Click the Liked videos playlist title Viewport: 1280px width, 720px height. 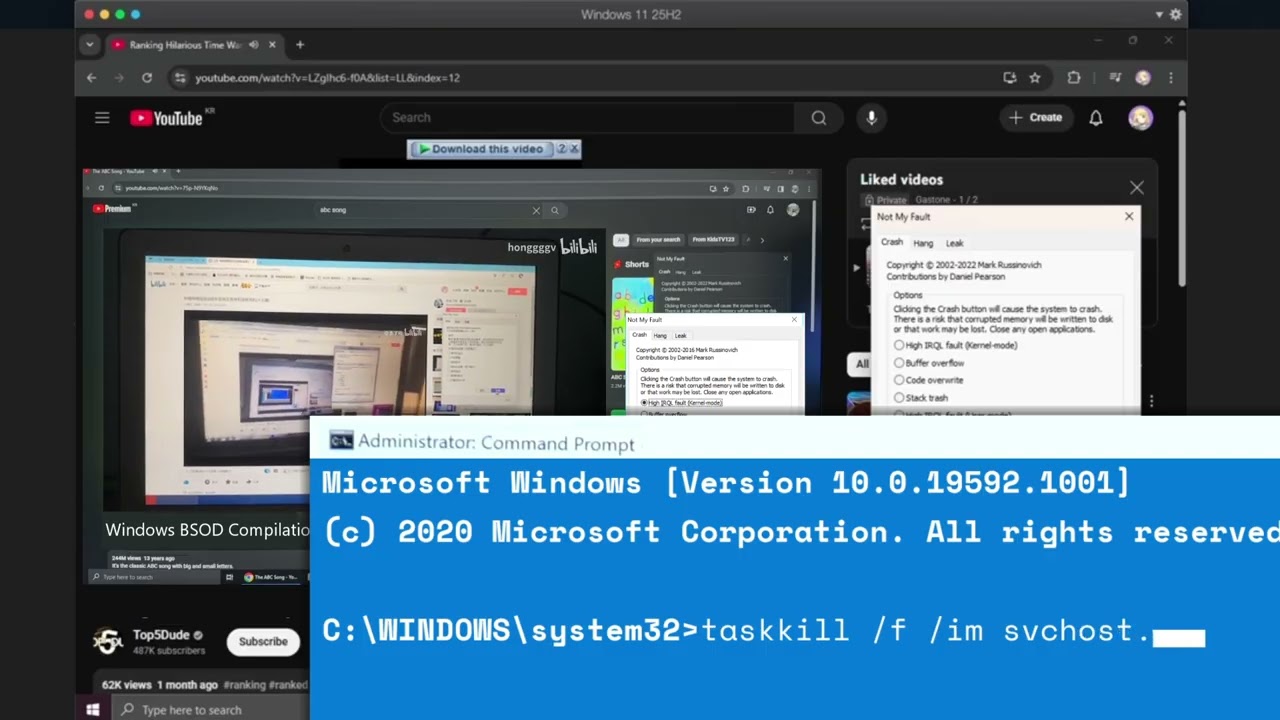click(x=902, y=180)
